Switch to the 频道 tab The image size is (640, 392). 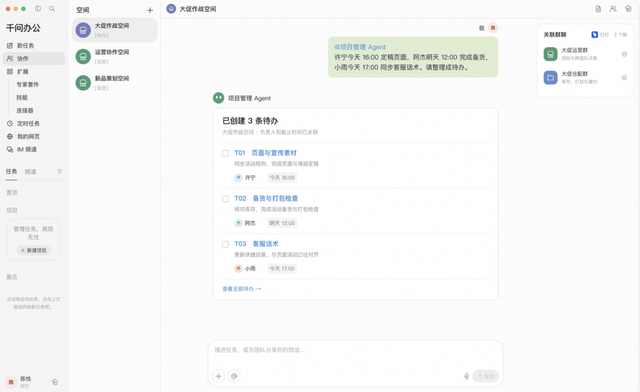tap(31, 172)
